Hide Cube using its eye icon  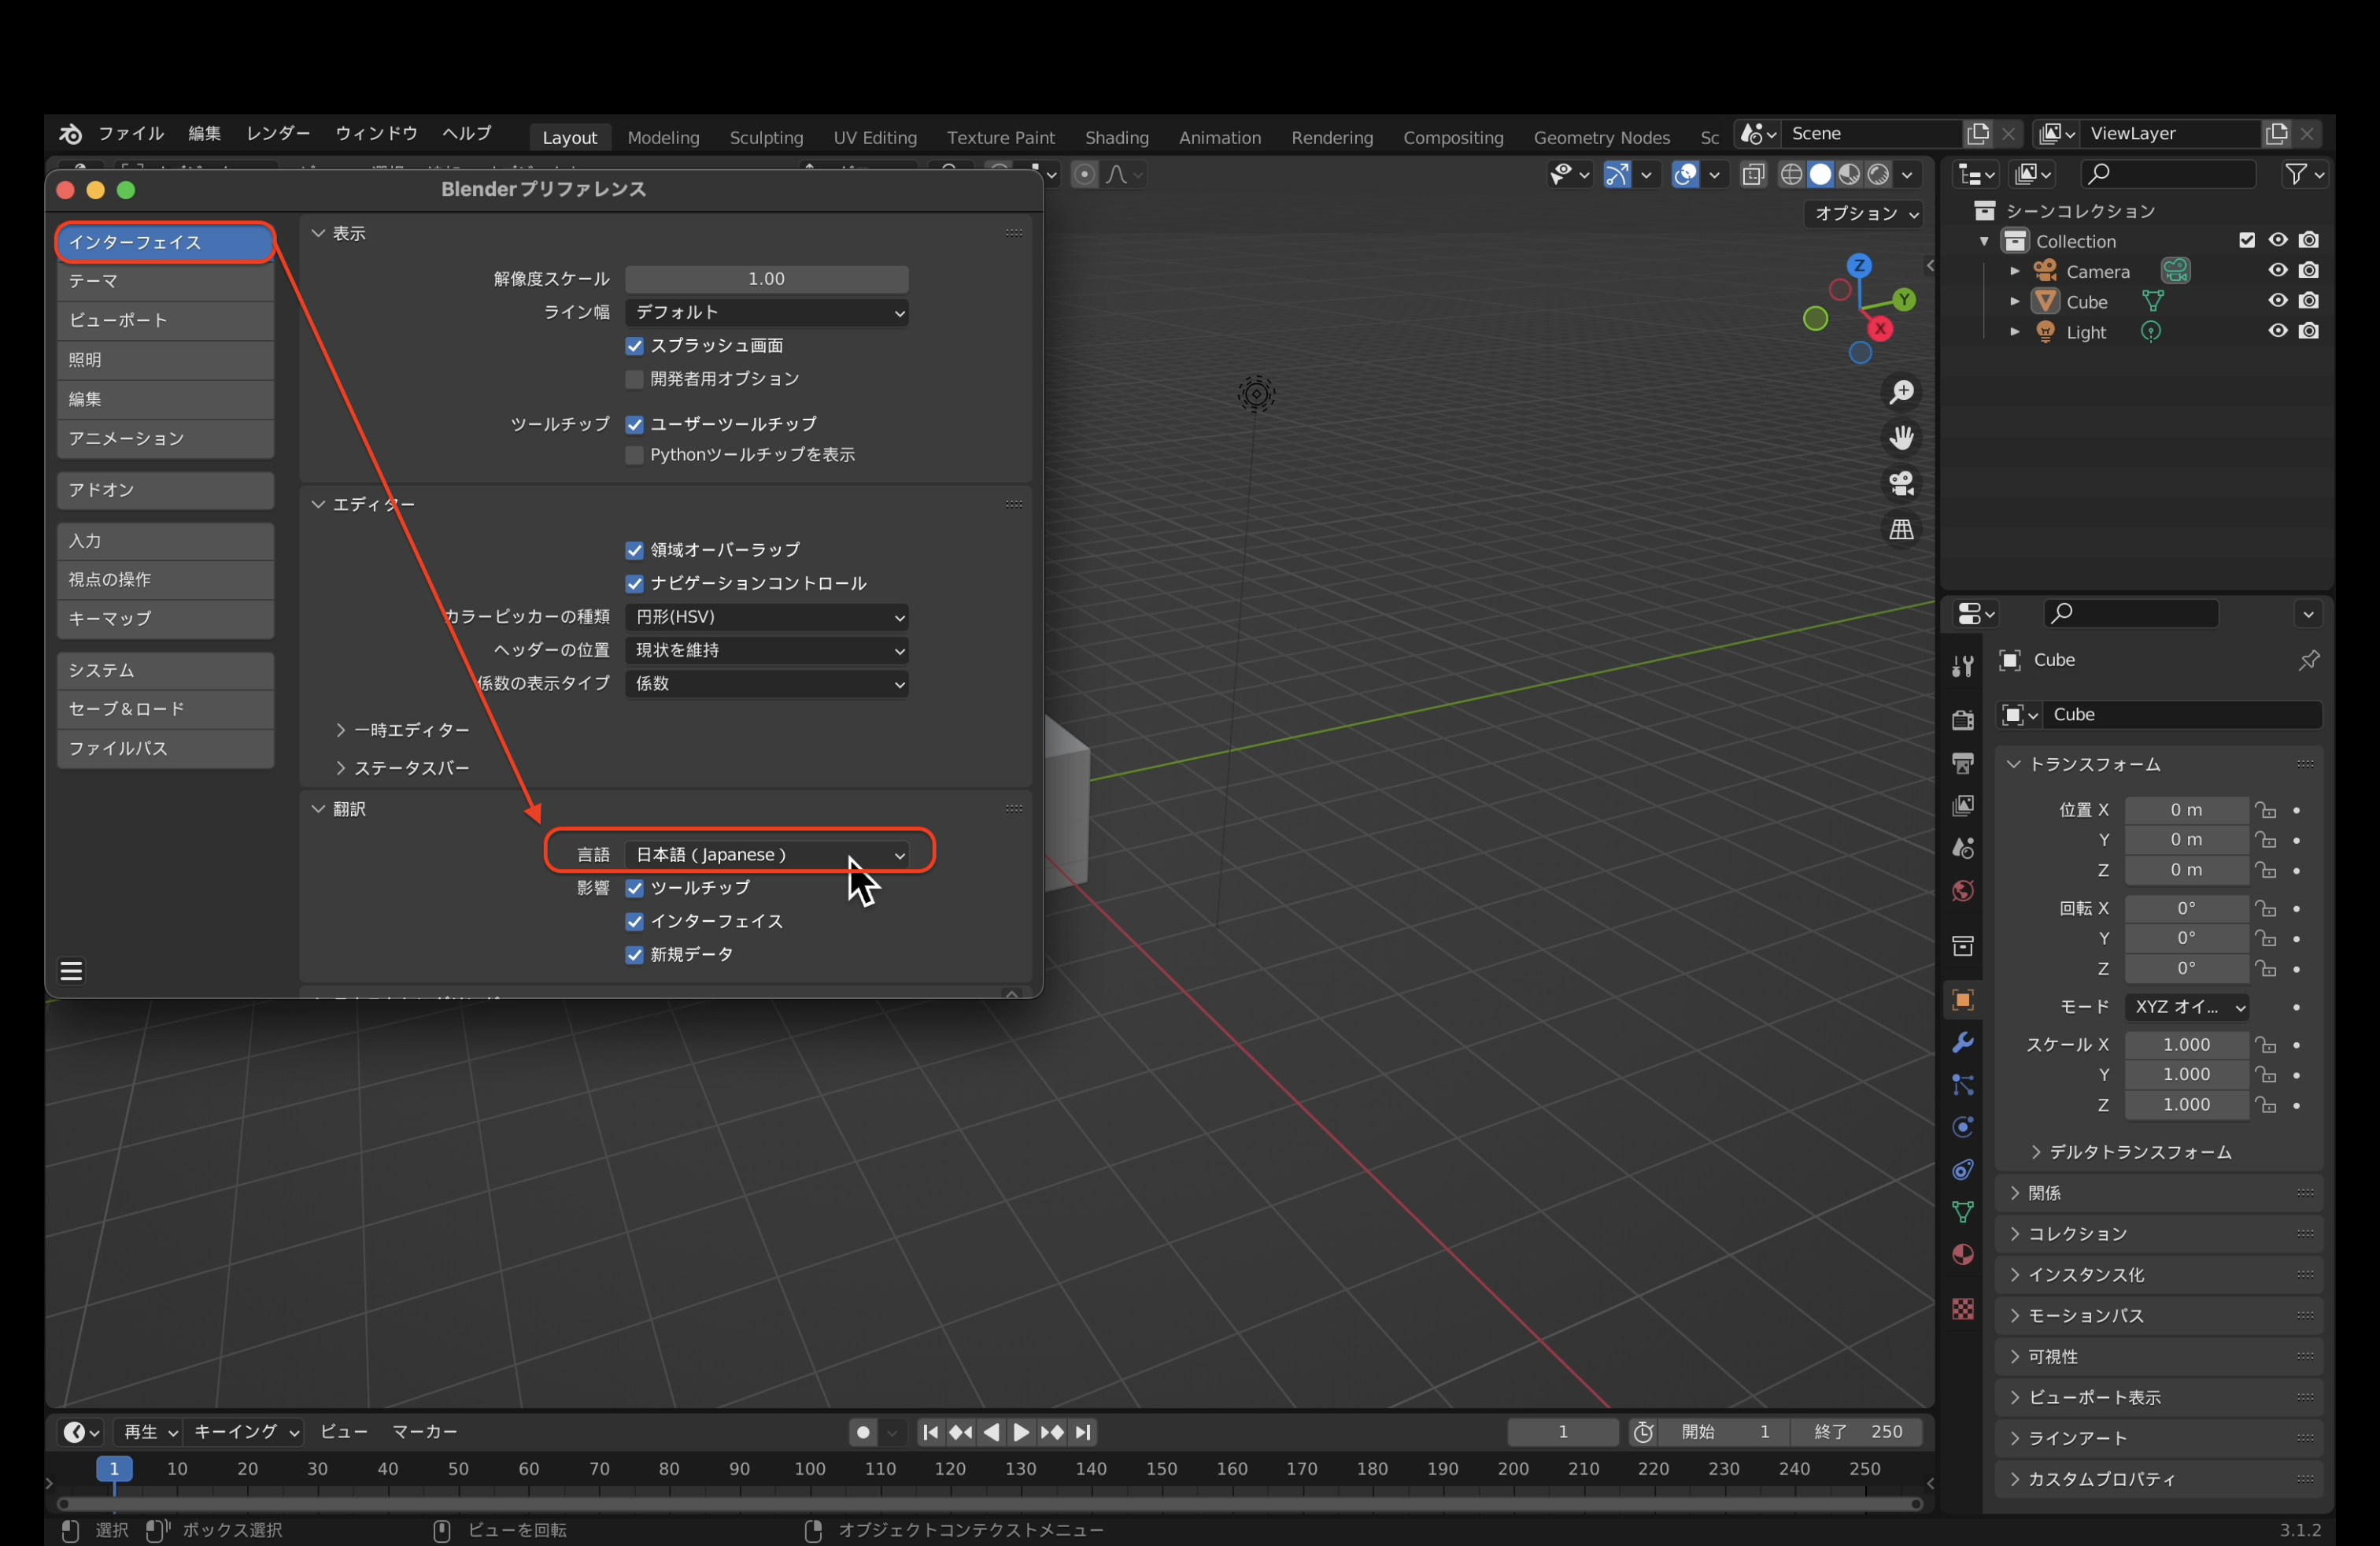pyautogui.click(x=2278, y=301)
